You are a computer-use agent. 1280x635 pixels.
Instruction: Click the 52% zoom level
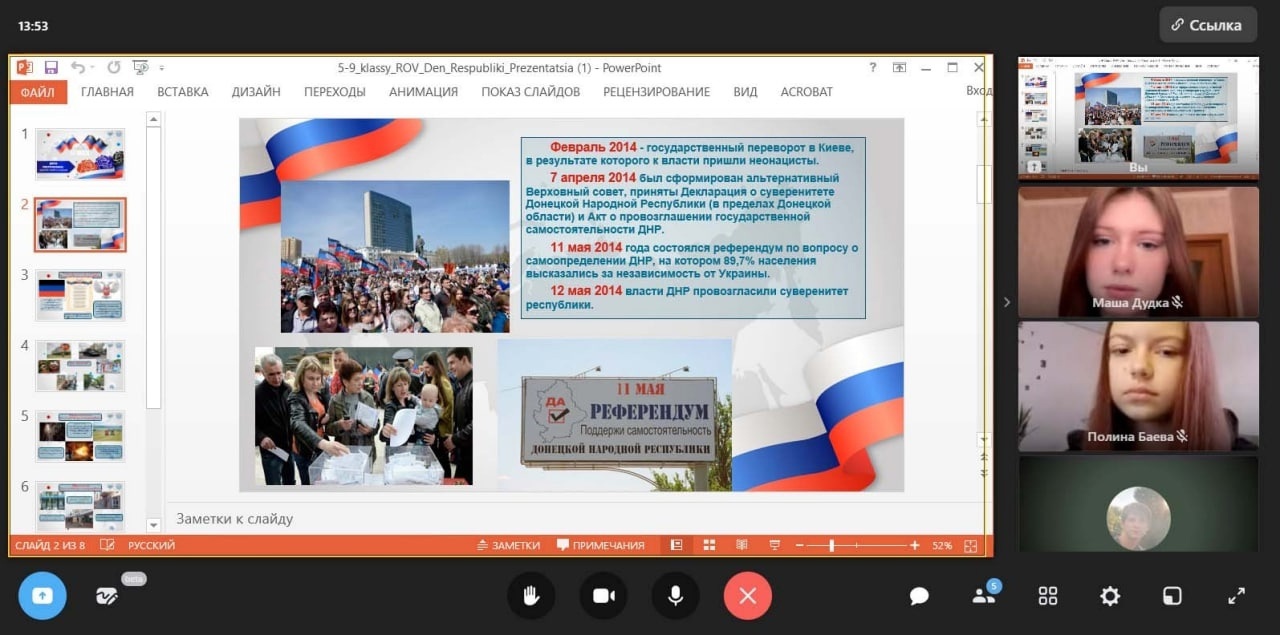pos(942,546)
